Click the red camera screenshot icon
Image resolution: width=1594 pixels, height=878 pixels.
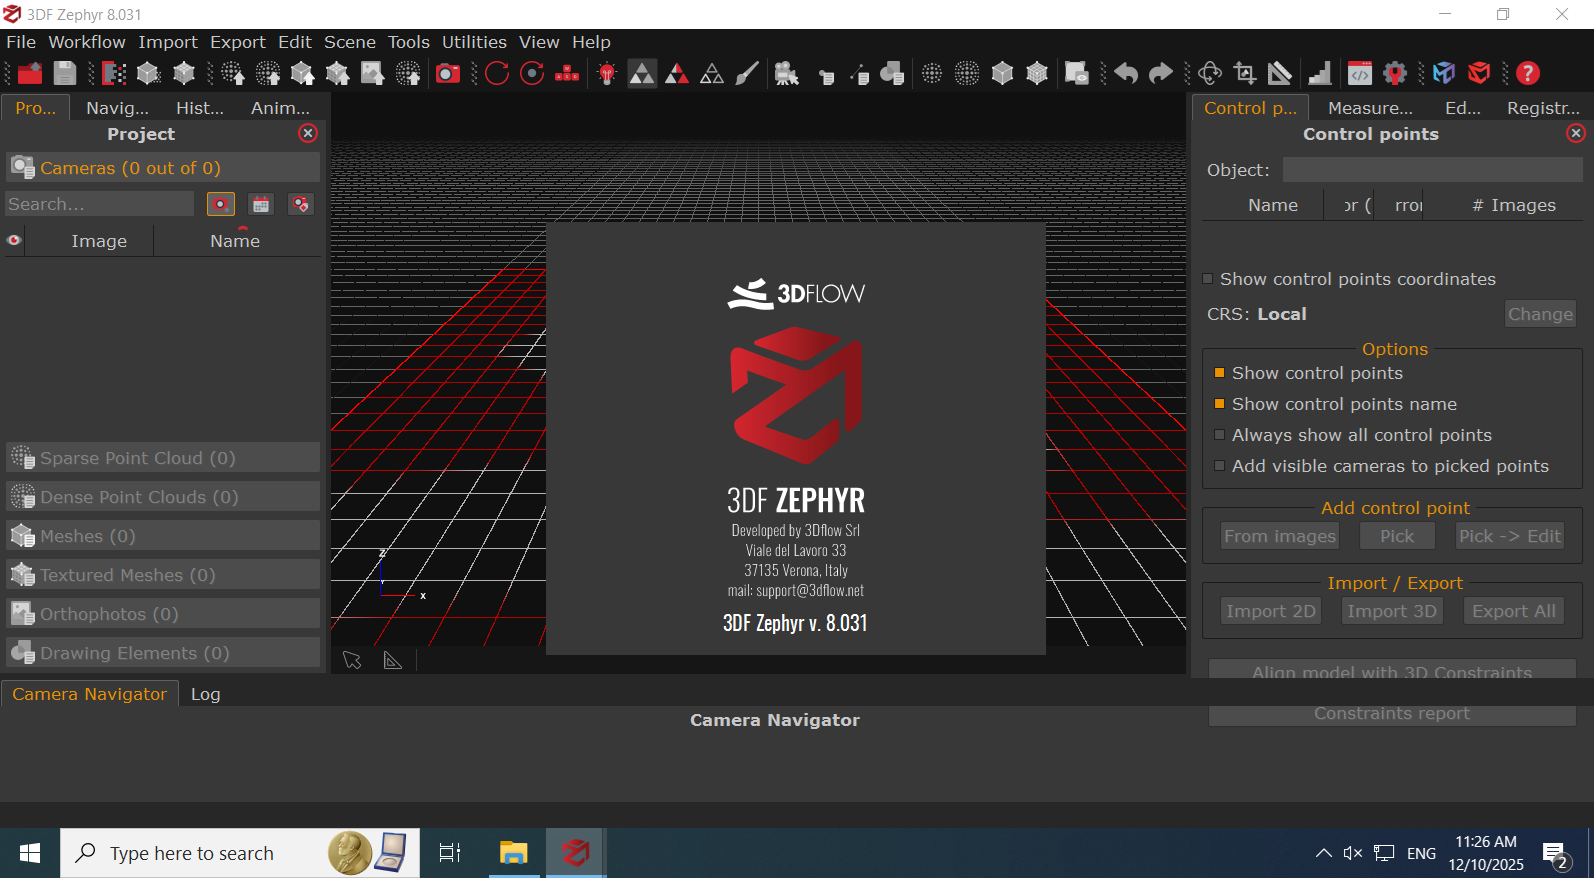coord(448,73)
